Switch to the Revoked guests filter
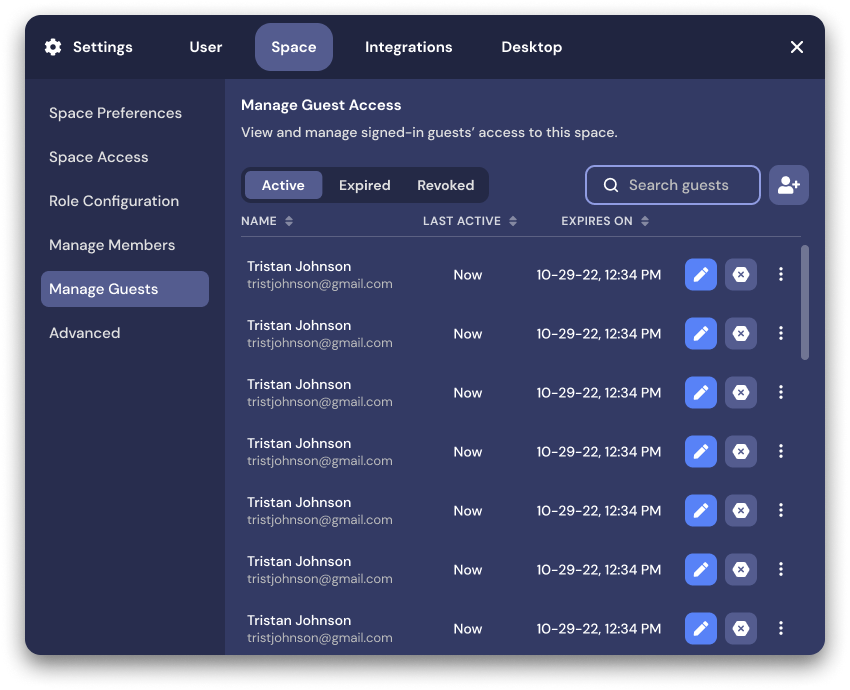The height and width of the screenshot is (690, 850). click(x=445, y=185)
